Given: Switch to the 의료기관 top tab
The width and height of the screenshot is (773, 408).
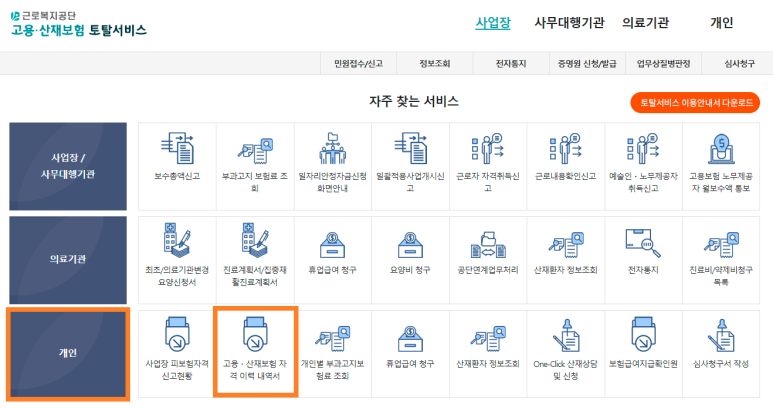Looking at the screenshot, I should click(x=645, y=23).
